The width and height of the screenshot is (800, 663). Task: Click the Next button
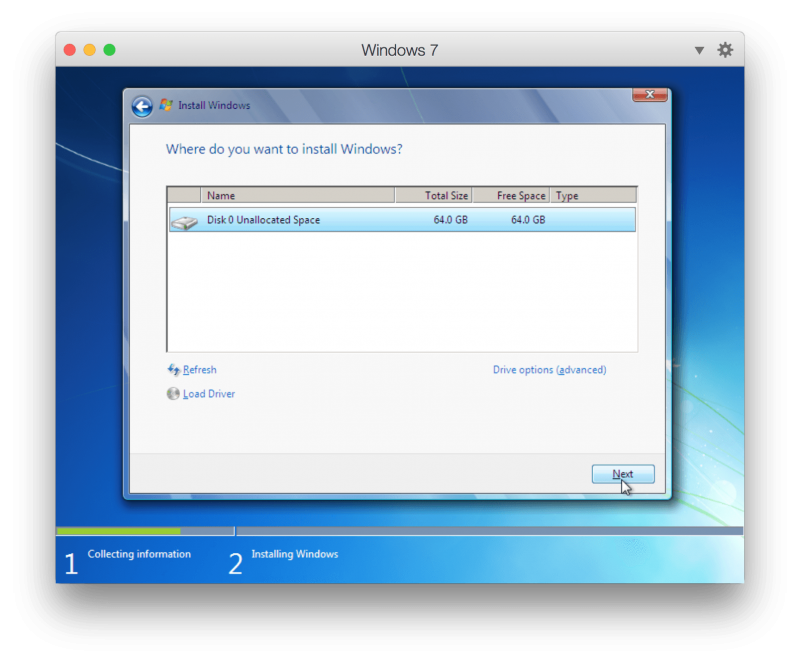pyautogui.click(x=623, y=474)
